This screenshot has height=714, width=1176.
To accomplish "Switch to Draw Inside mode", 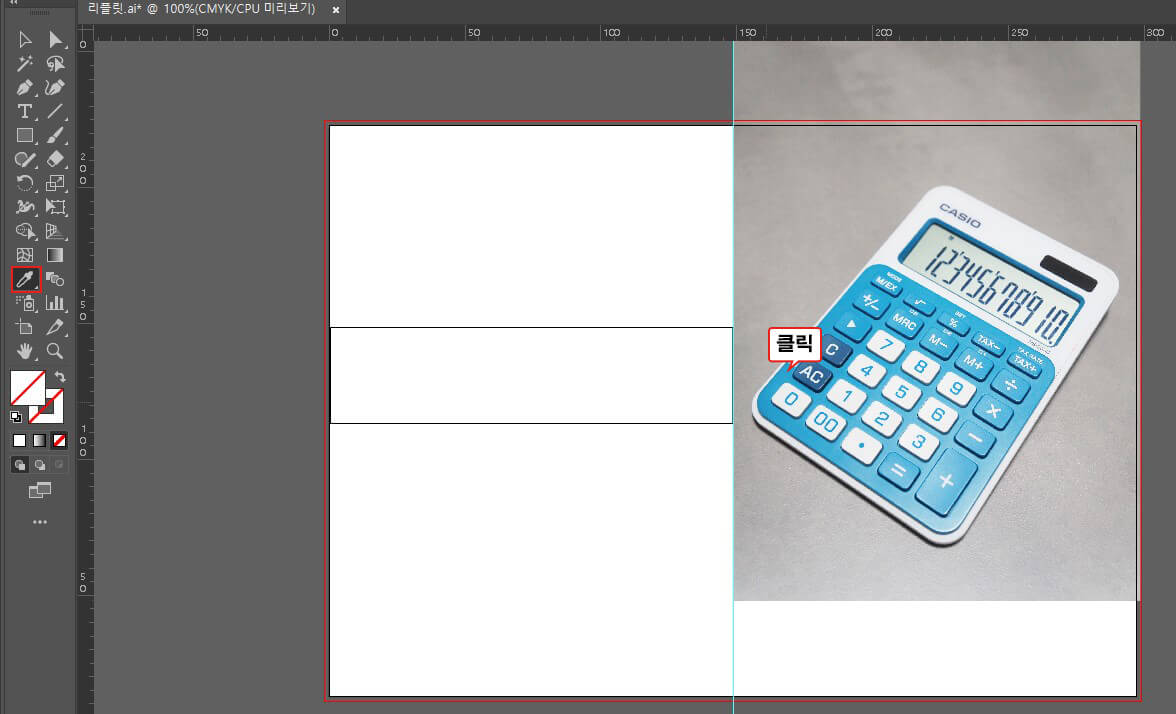I will pyautogui.click(x=59, y=465).
